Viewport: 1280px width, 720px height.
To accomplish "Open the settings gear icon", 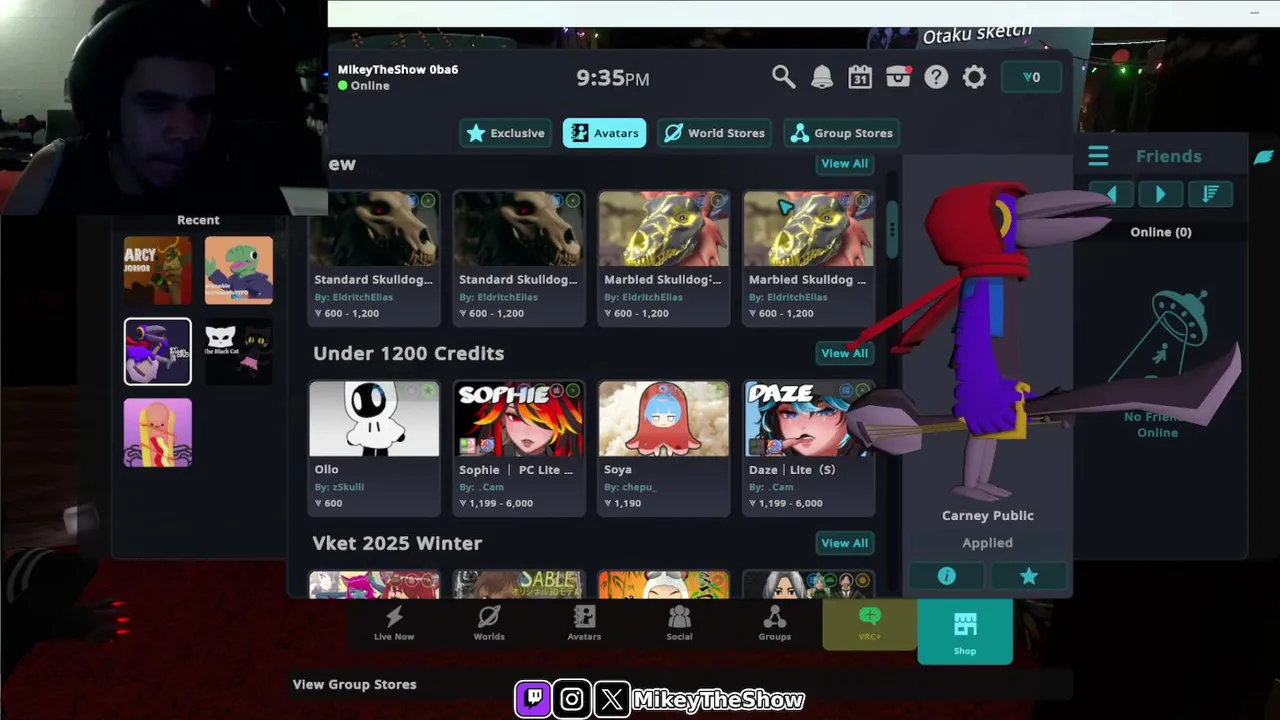I will coord(974,77).
